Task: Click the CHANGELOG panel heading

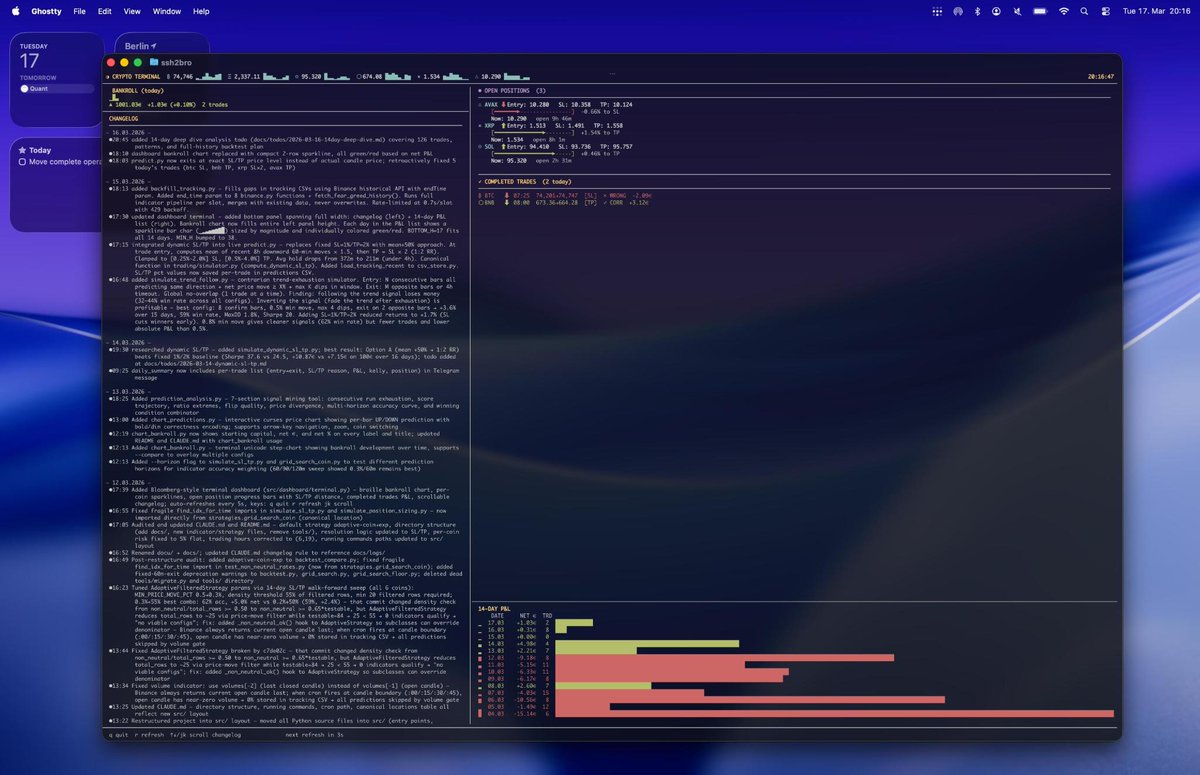Action: (123, 118)
